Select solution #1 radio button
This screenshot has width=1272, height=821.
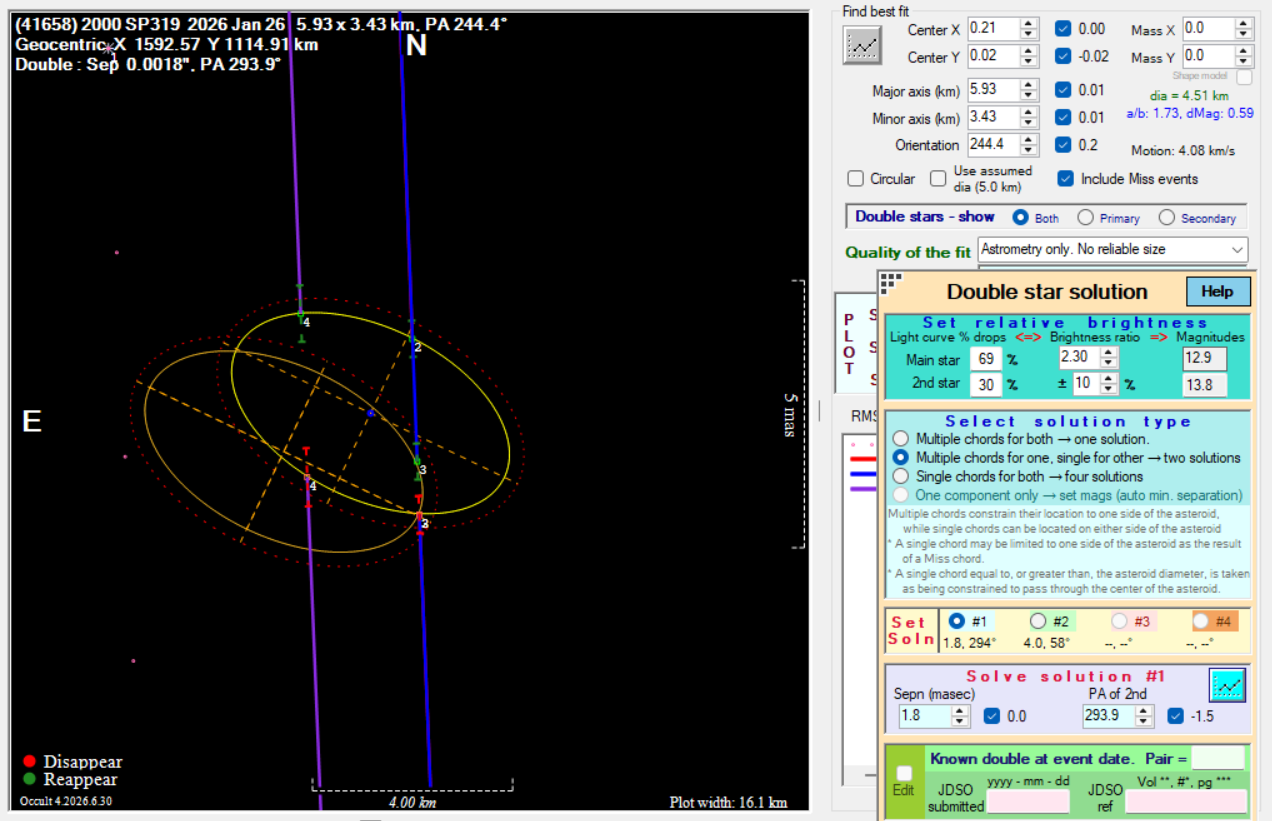(x=957, y=621)
